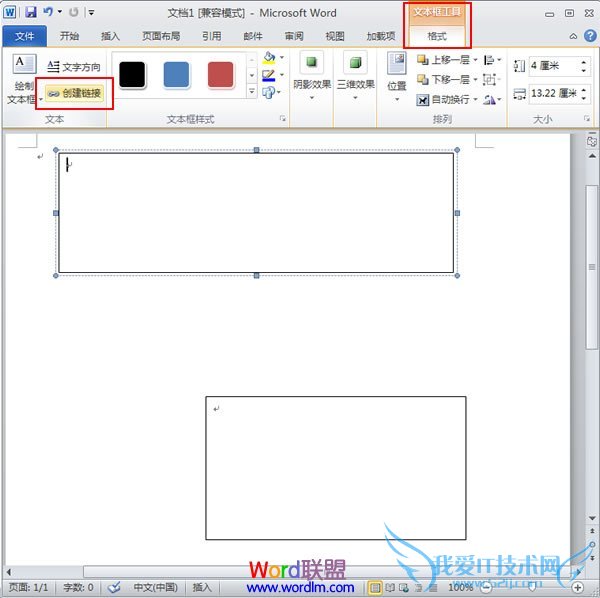The height and width of the screenshot is (598, 600).
Task: Click the Undo arrow icon
Action: (x=48, y=12)
